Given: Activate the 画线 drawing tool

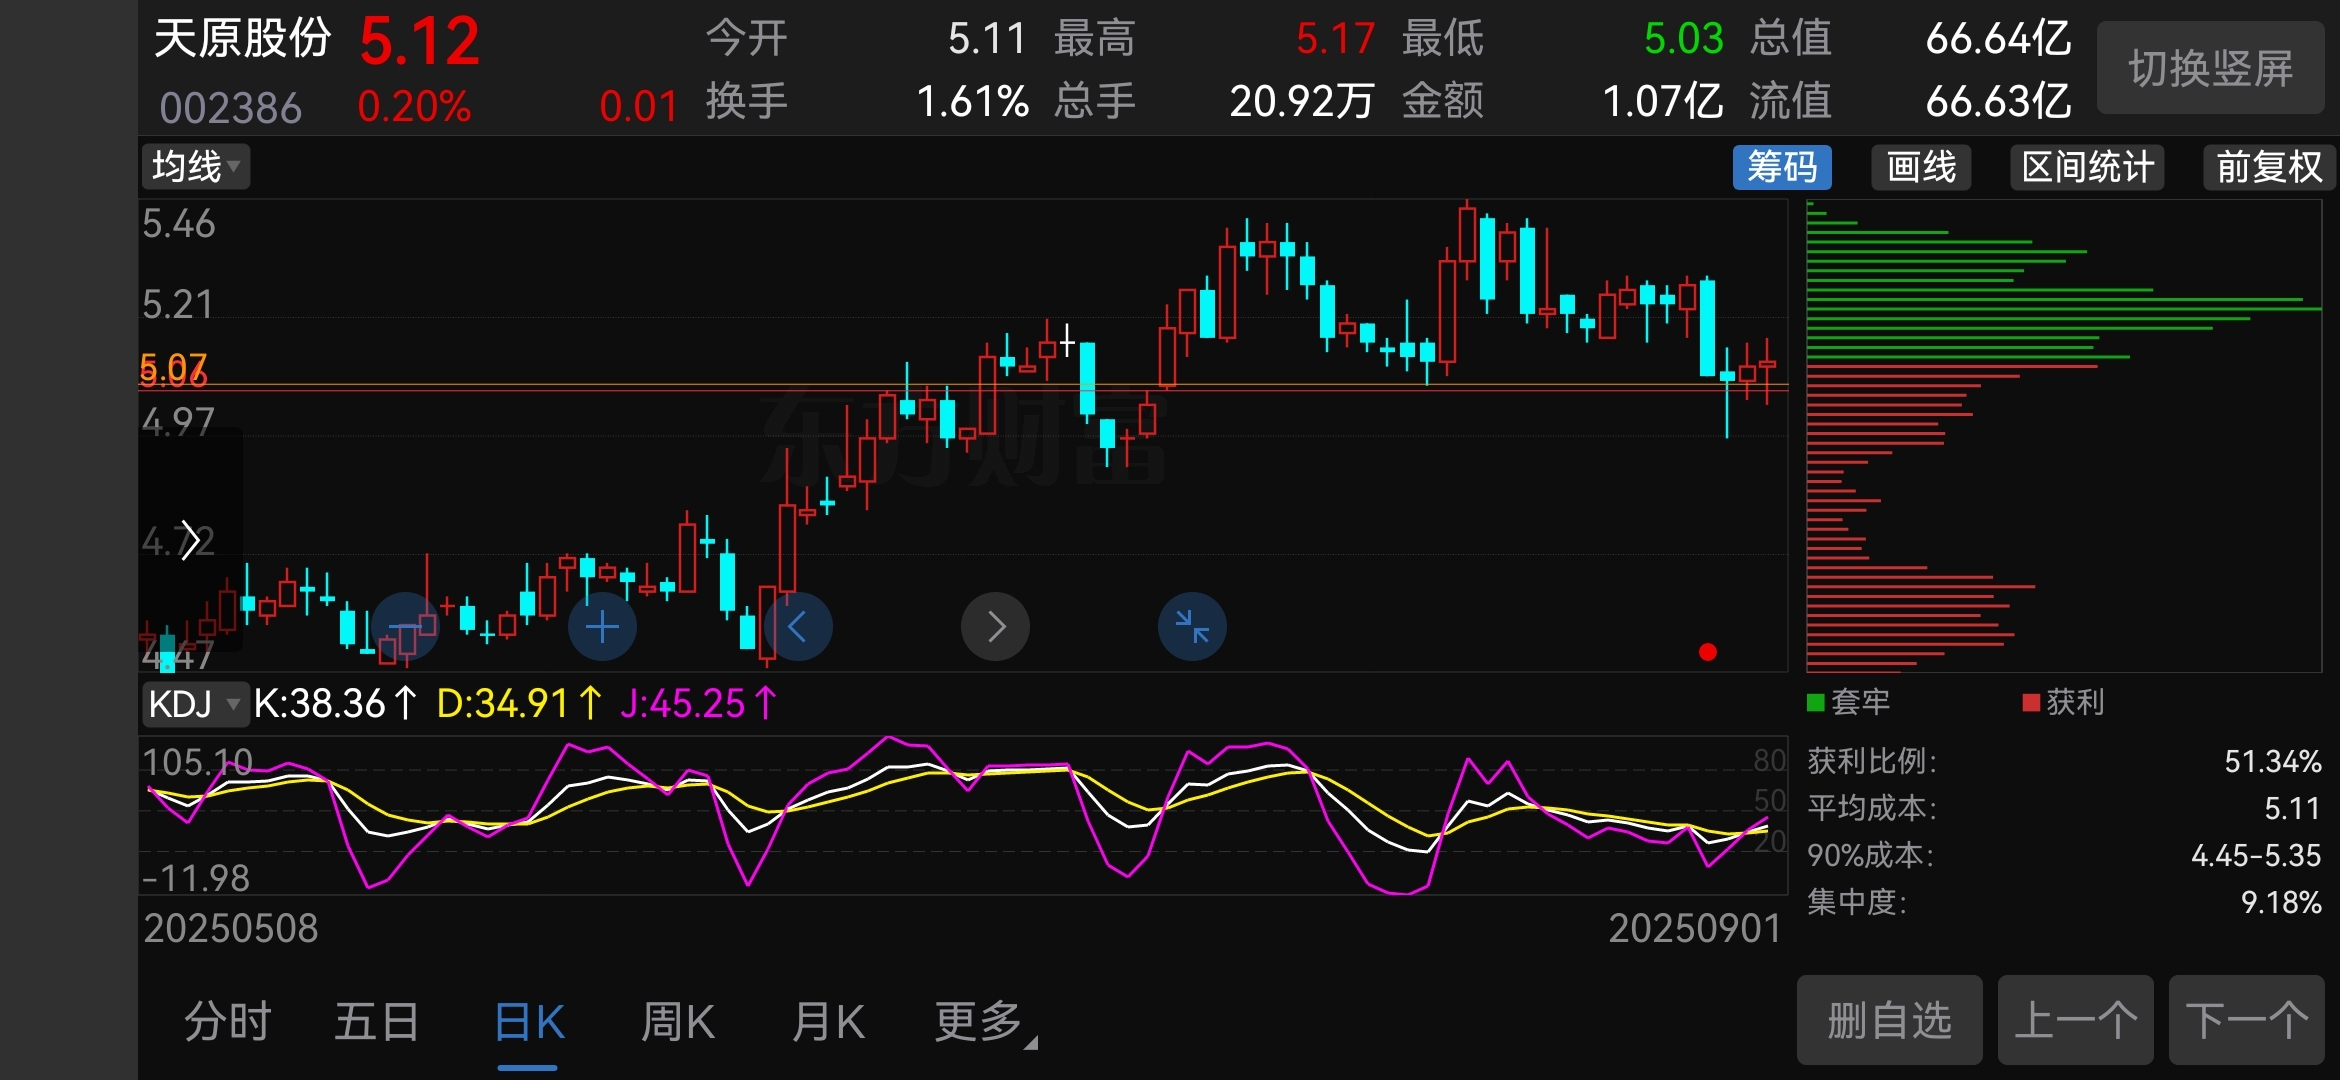Looking at the screenshot, I should tap(1921, 167).
